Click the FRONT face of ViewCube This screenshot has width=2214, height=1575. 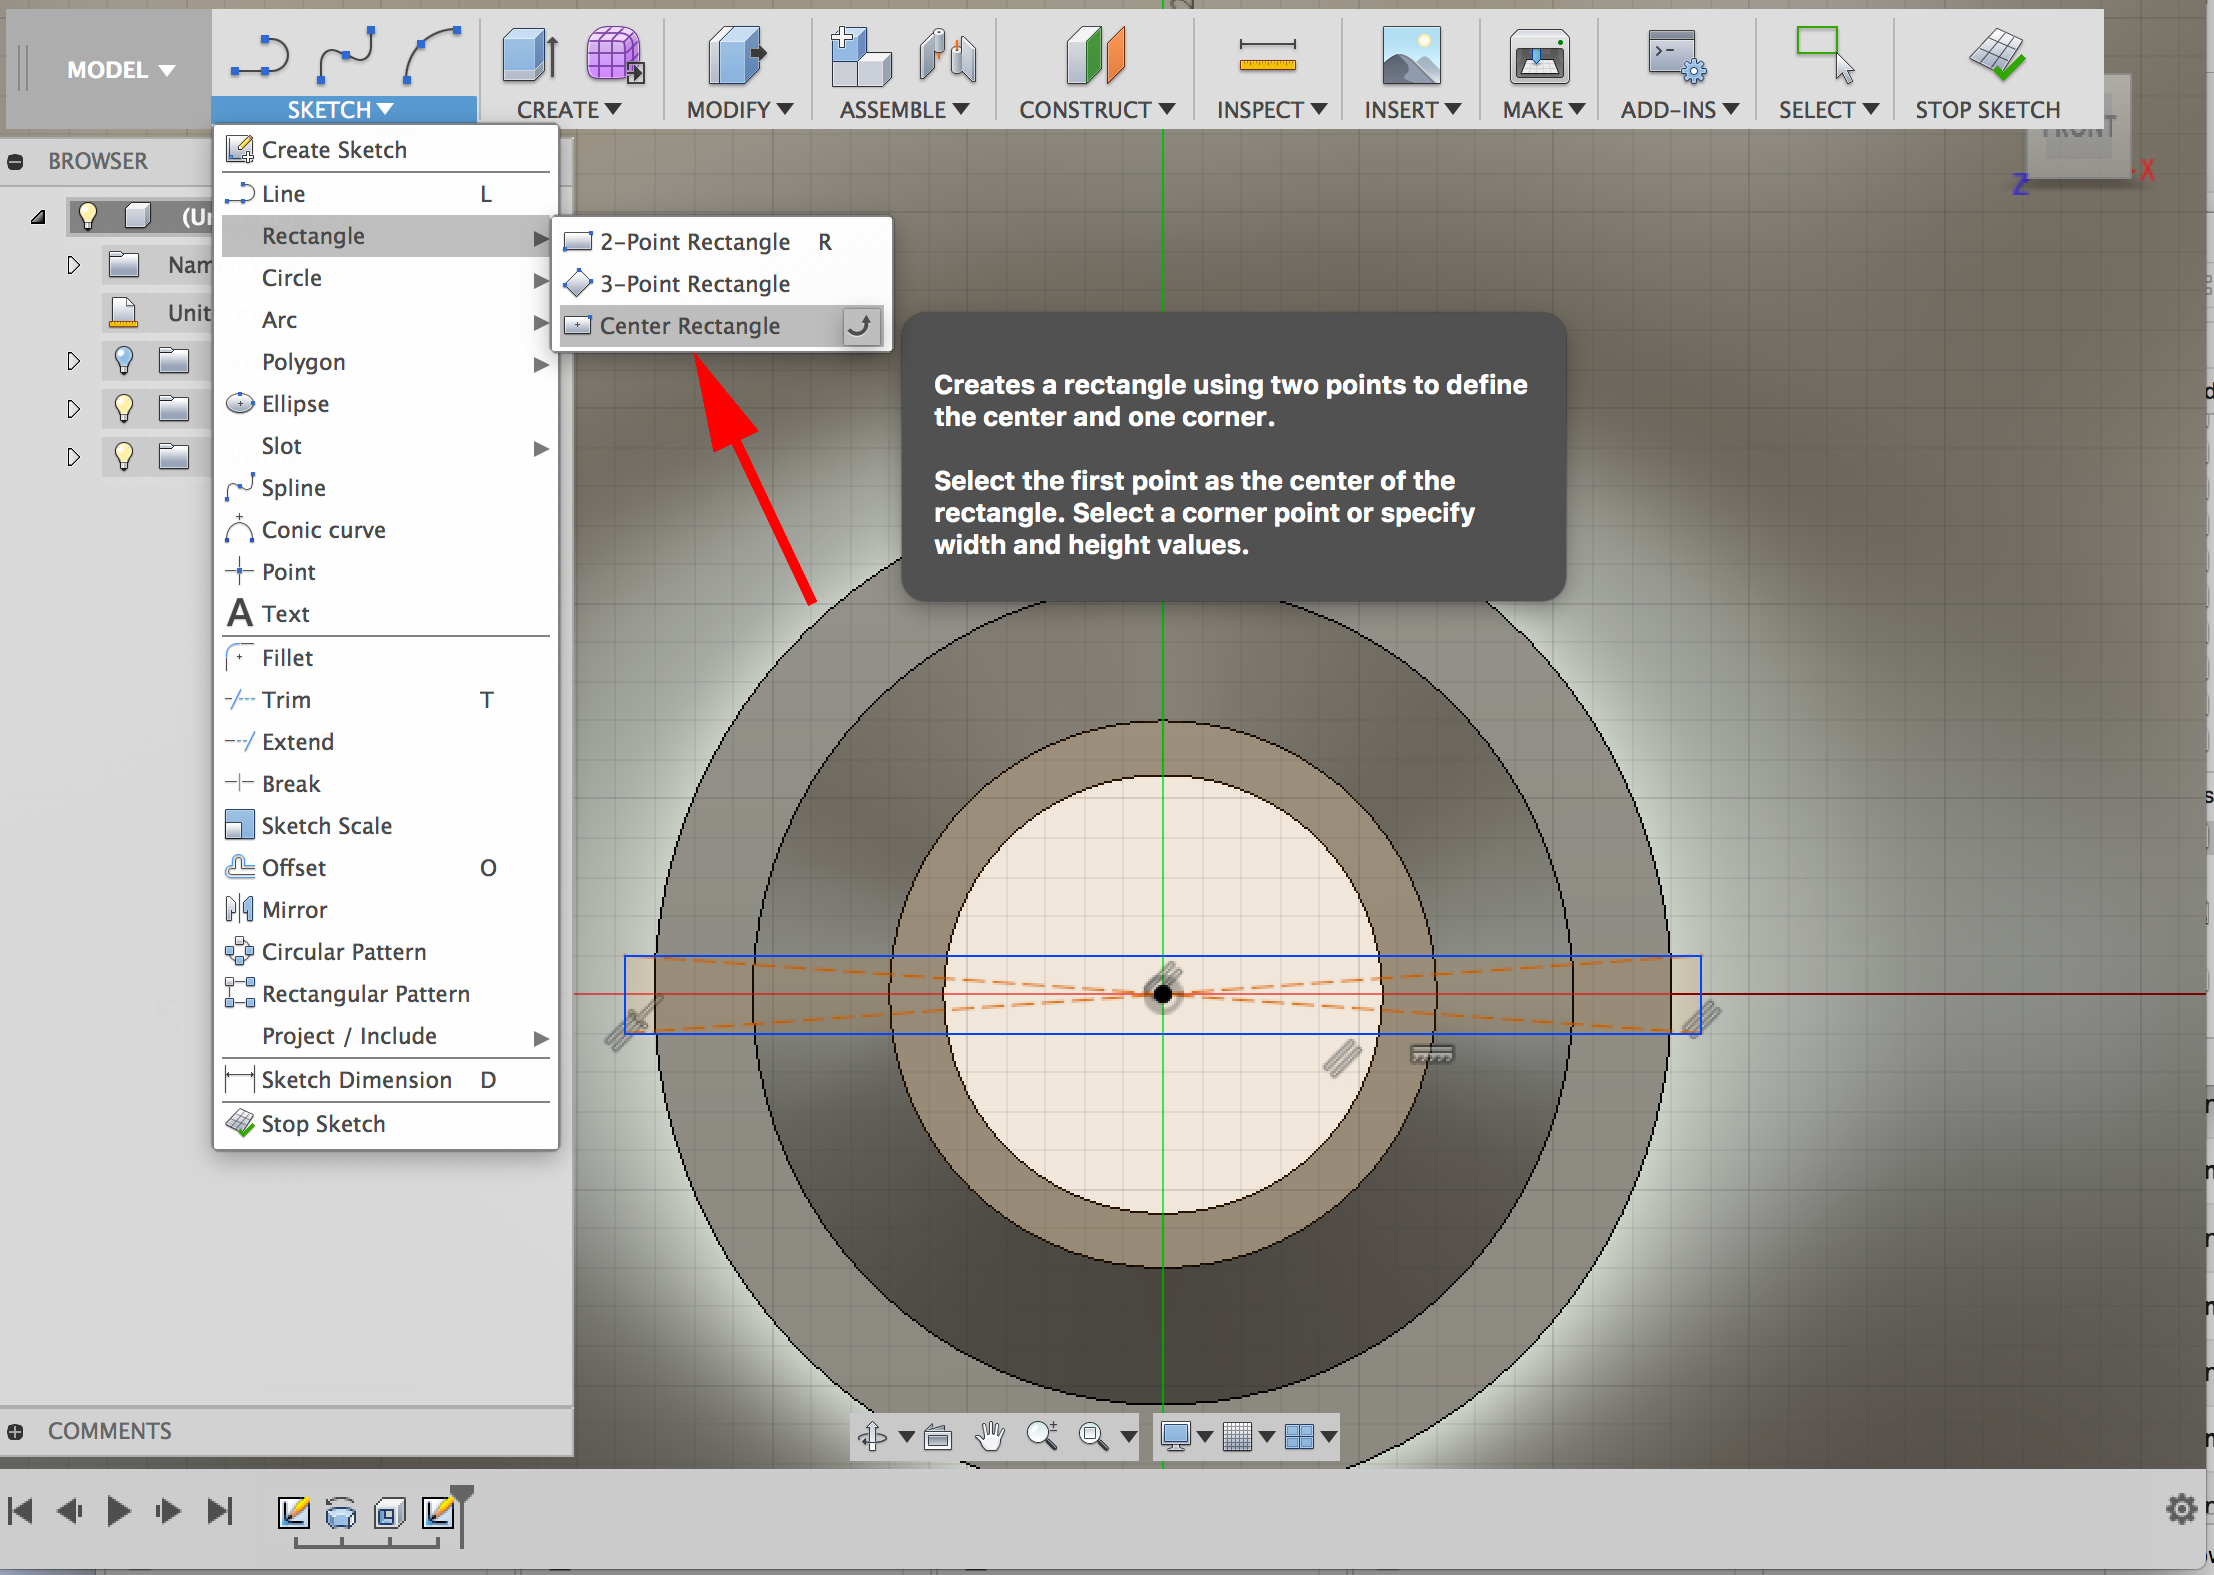coord(2079,130)
